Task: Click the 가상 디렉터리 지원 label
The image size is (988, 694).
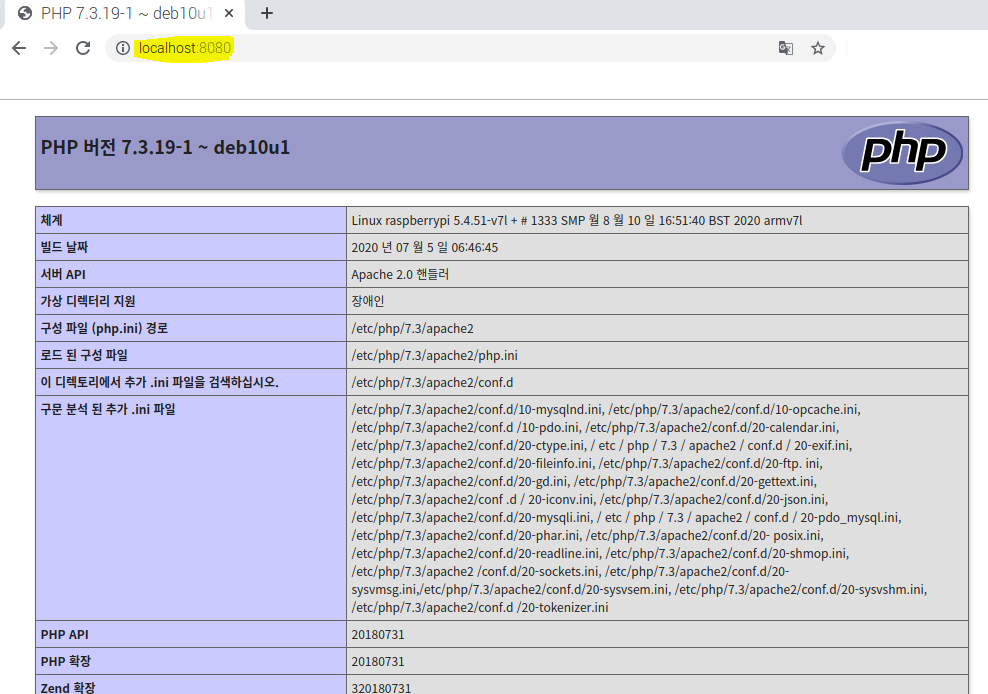Action: (88, 301)
